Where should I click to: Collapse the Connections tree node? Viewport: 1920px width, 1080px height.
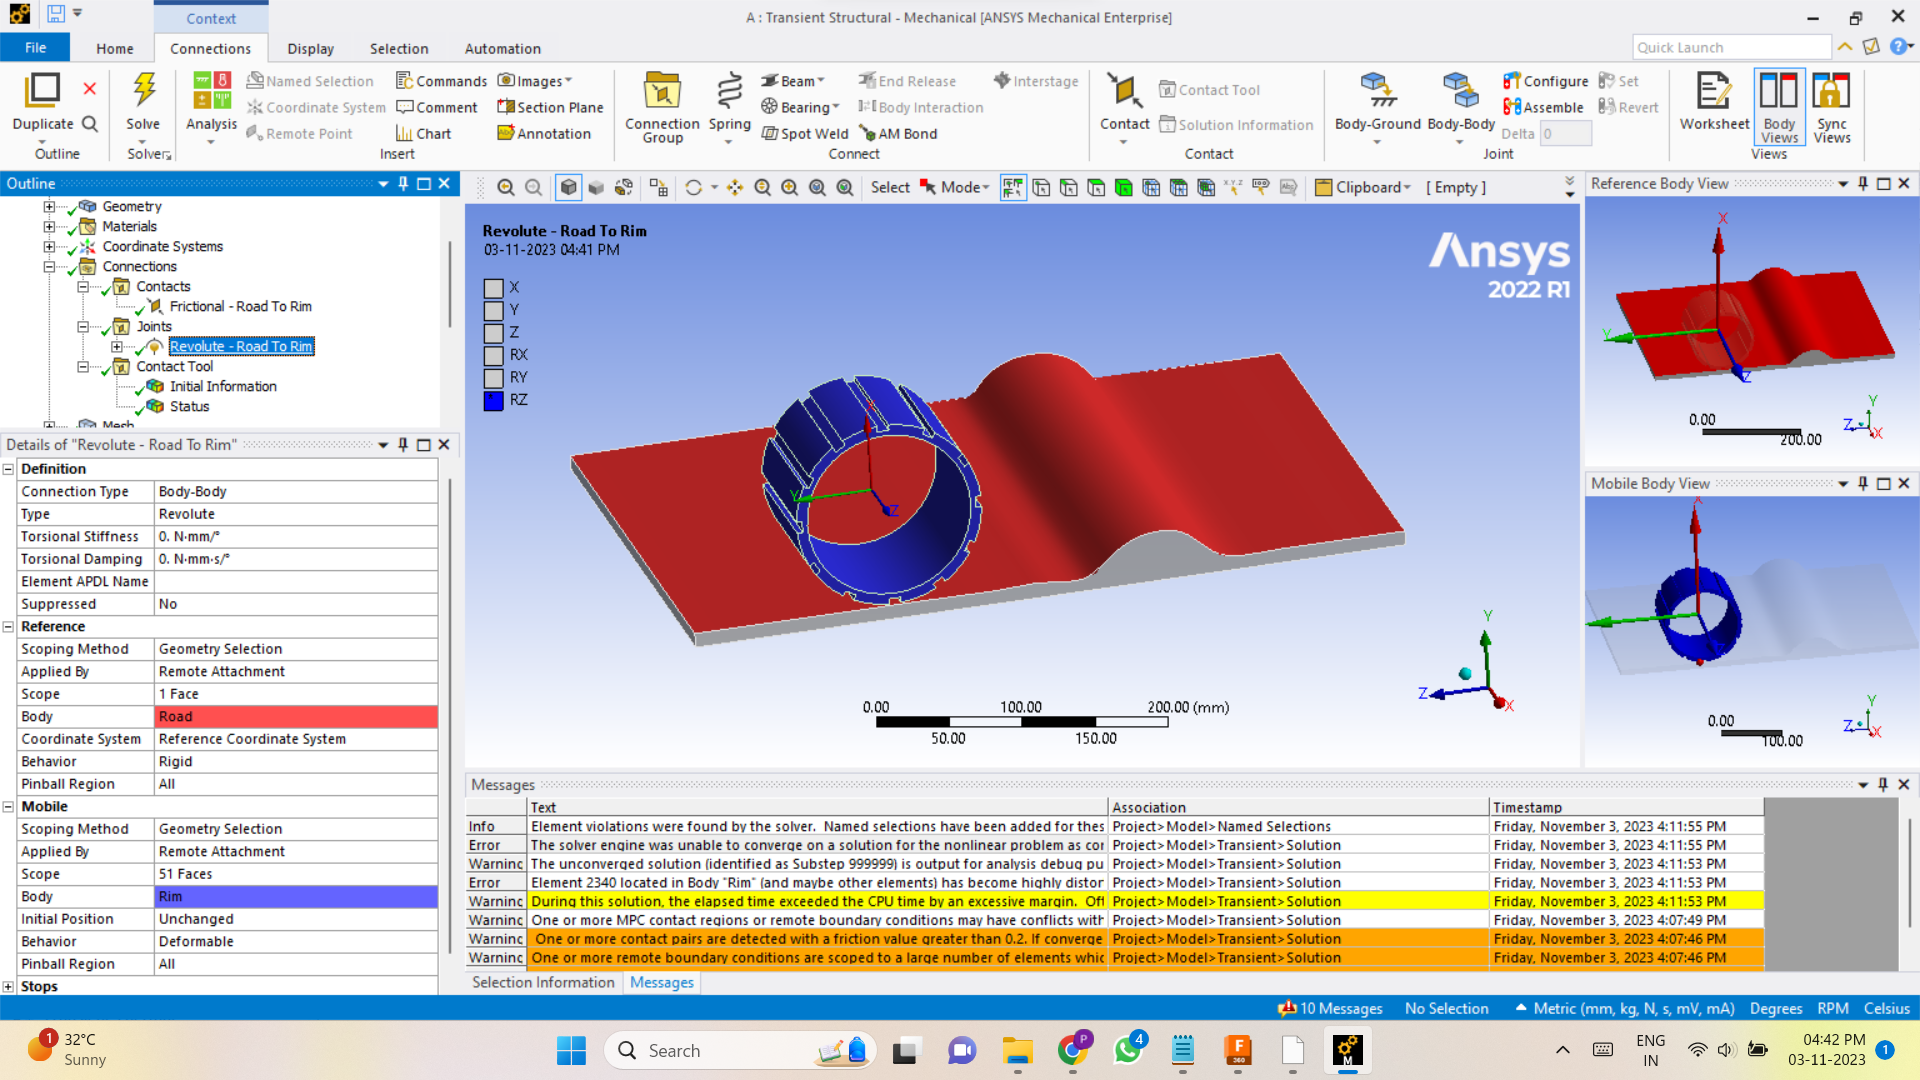click(x=49, y=267)
